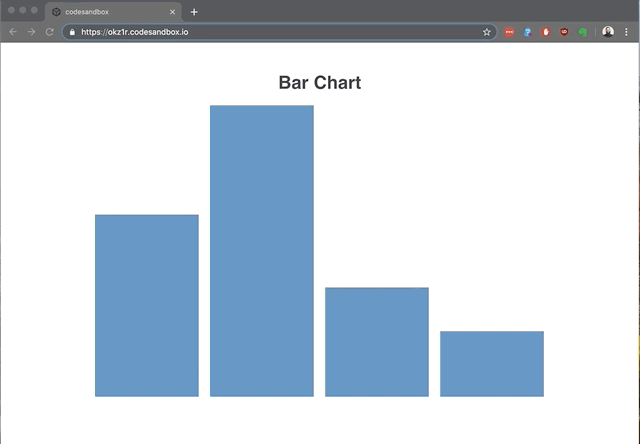This screenshot has height=444, width=640.
Task: Click the first bar in the chart
Action: 147,306
